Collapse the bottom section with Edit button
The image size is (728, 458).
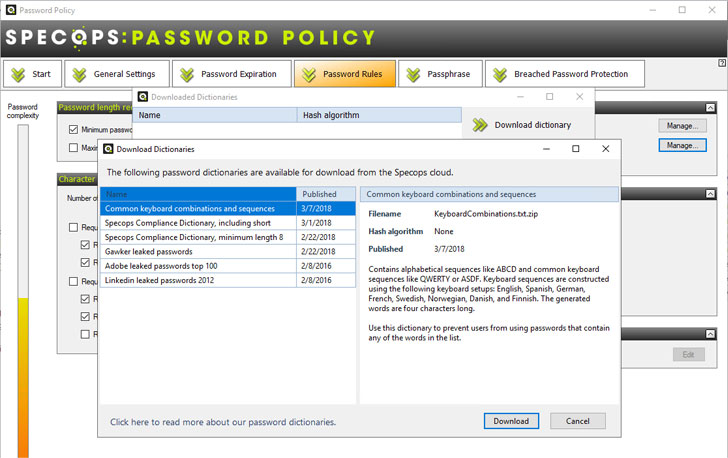click(x=710, y=334)
